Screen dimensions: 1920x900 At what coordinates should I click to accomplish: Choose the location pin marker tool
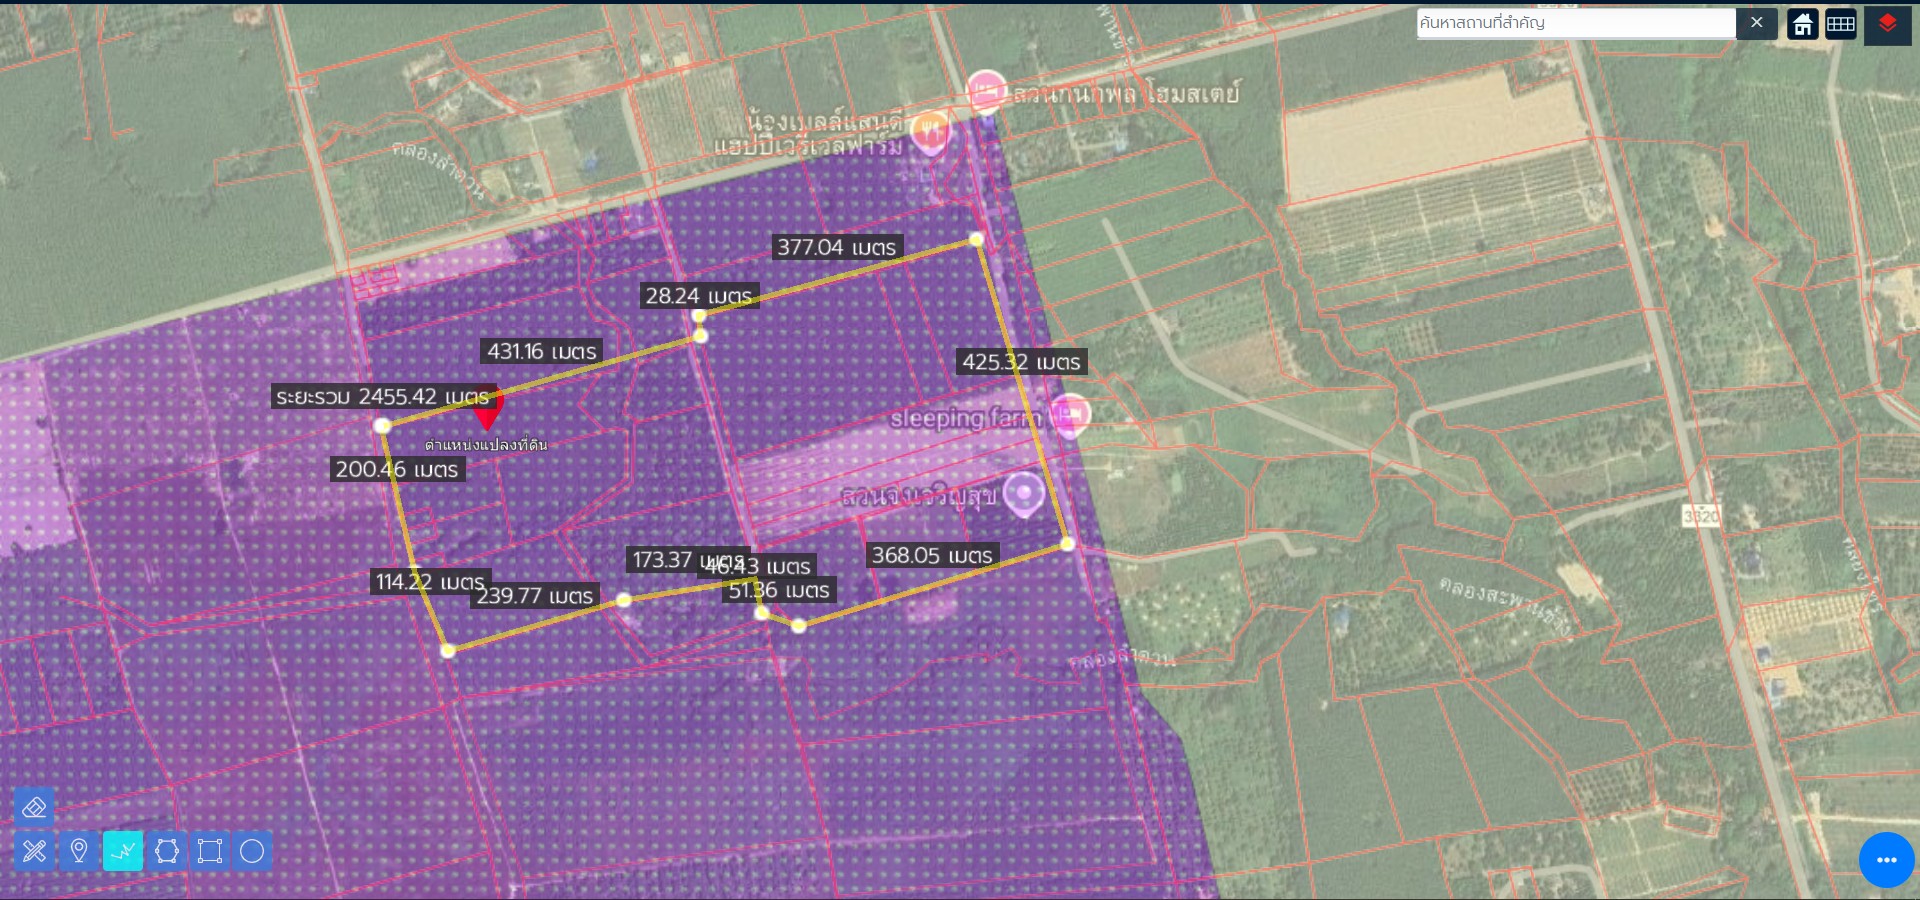(x=79, y=851)
